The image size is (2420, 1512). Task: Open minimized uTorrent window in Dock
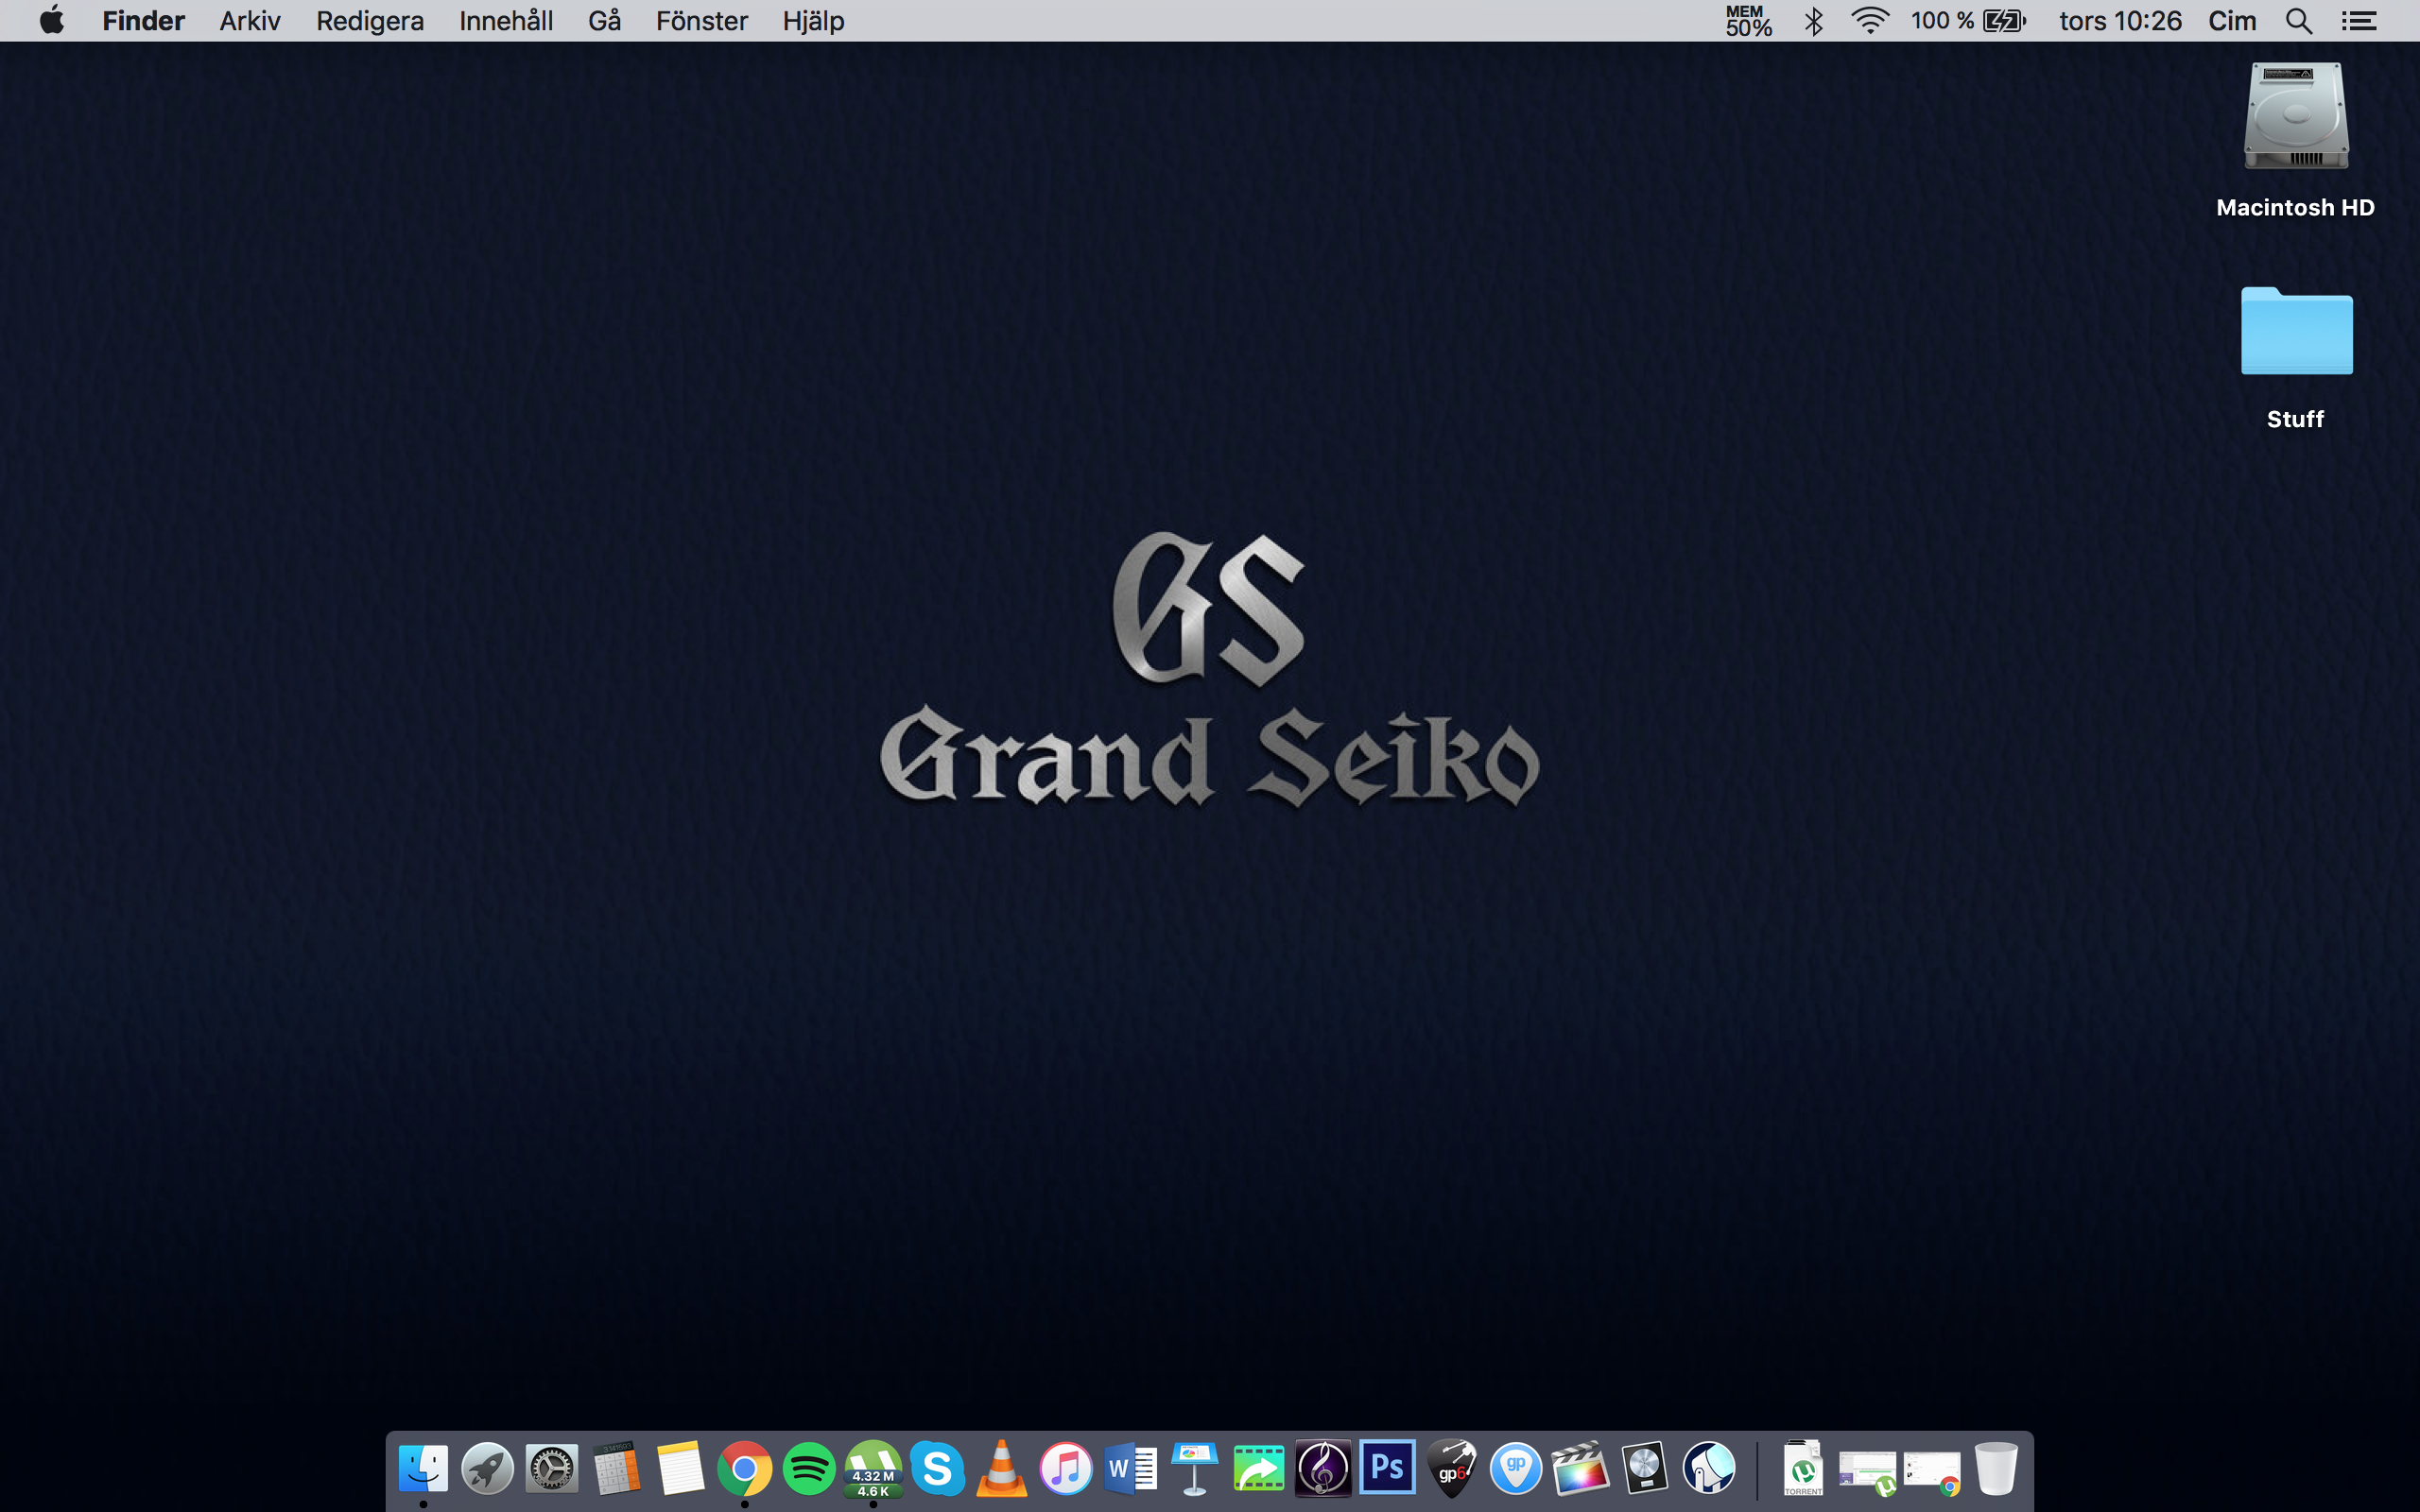(1867, 1472)
